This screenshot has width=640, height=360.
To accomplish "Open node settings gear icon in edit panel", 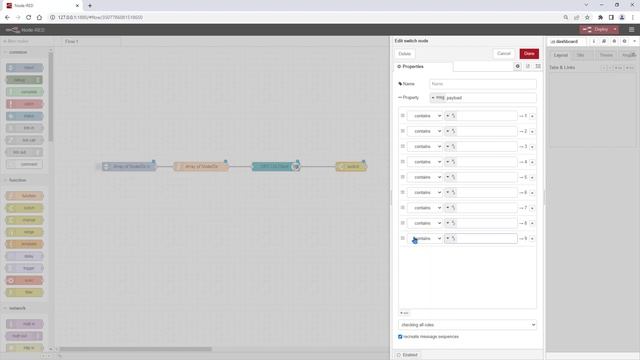I will pos(517,66).
